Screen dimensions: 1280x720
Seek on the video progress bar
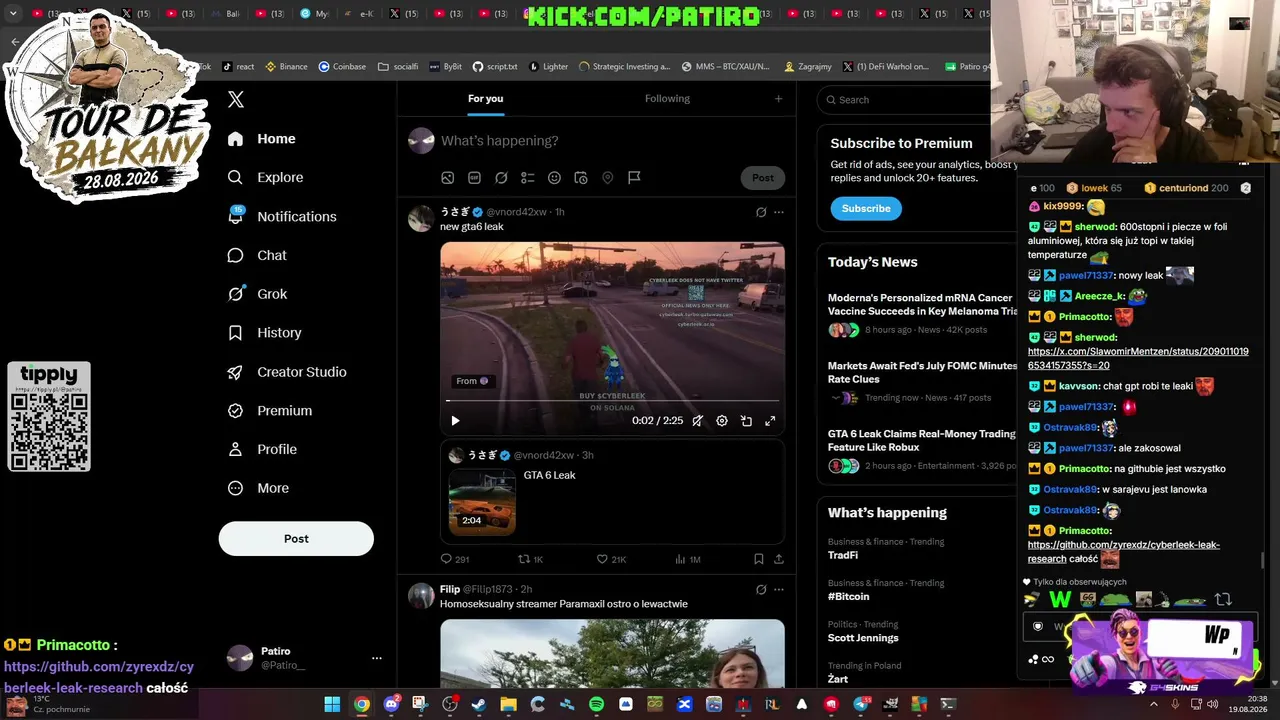click(612, 401)
